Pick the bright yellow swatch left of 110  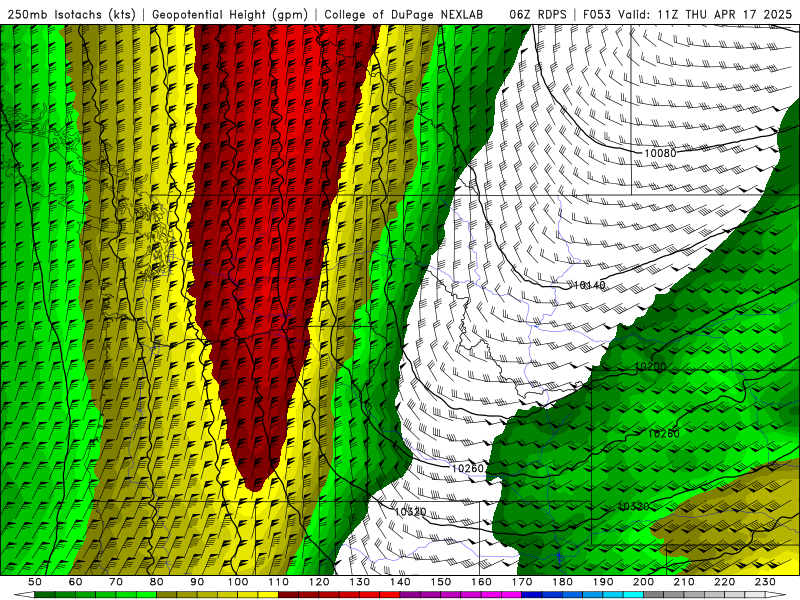click(x=268, y=595)
